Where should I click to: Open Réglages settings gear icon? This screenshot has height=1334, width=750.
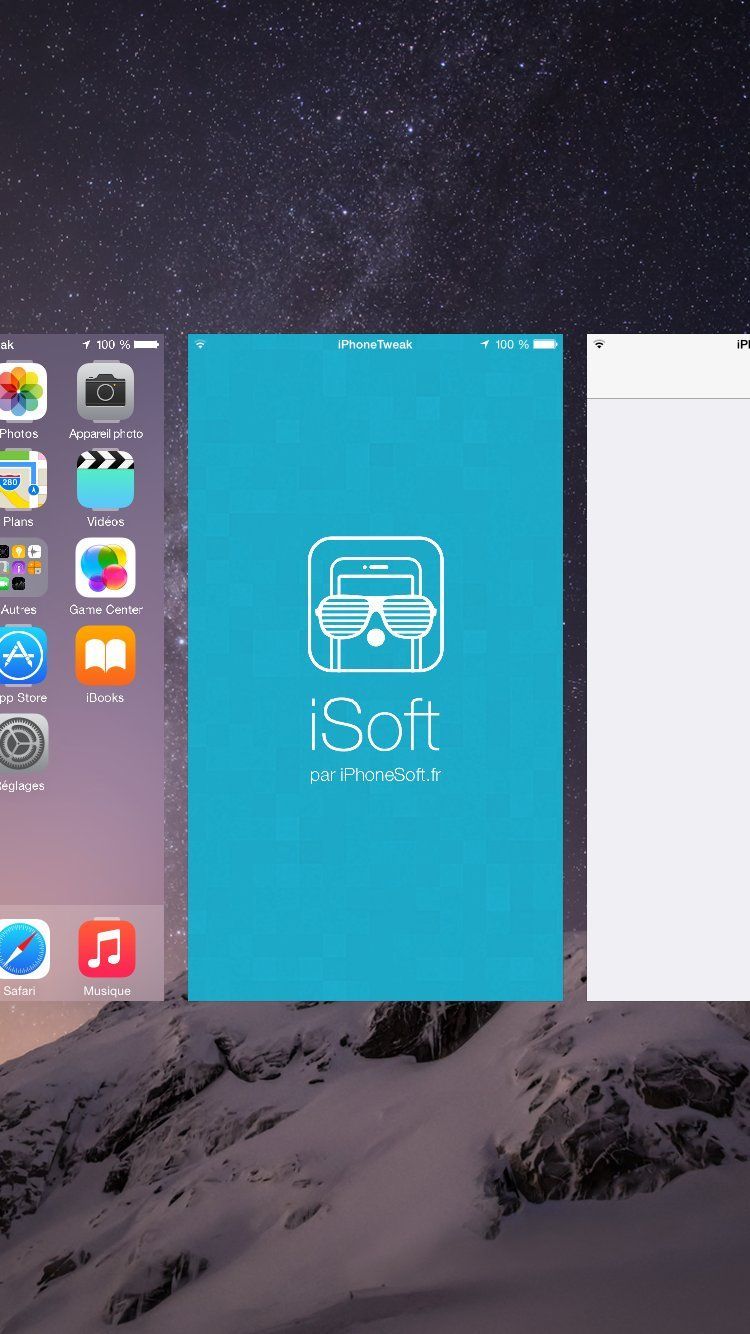(x=22, y=744)
